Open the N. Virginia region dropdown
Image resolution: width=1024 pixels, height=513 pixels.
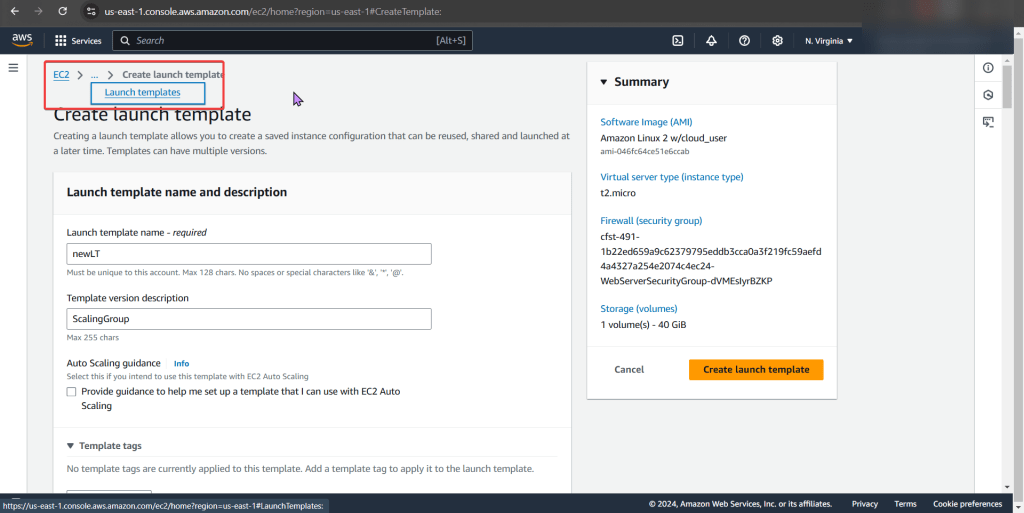[x=828, y=41]
